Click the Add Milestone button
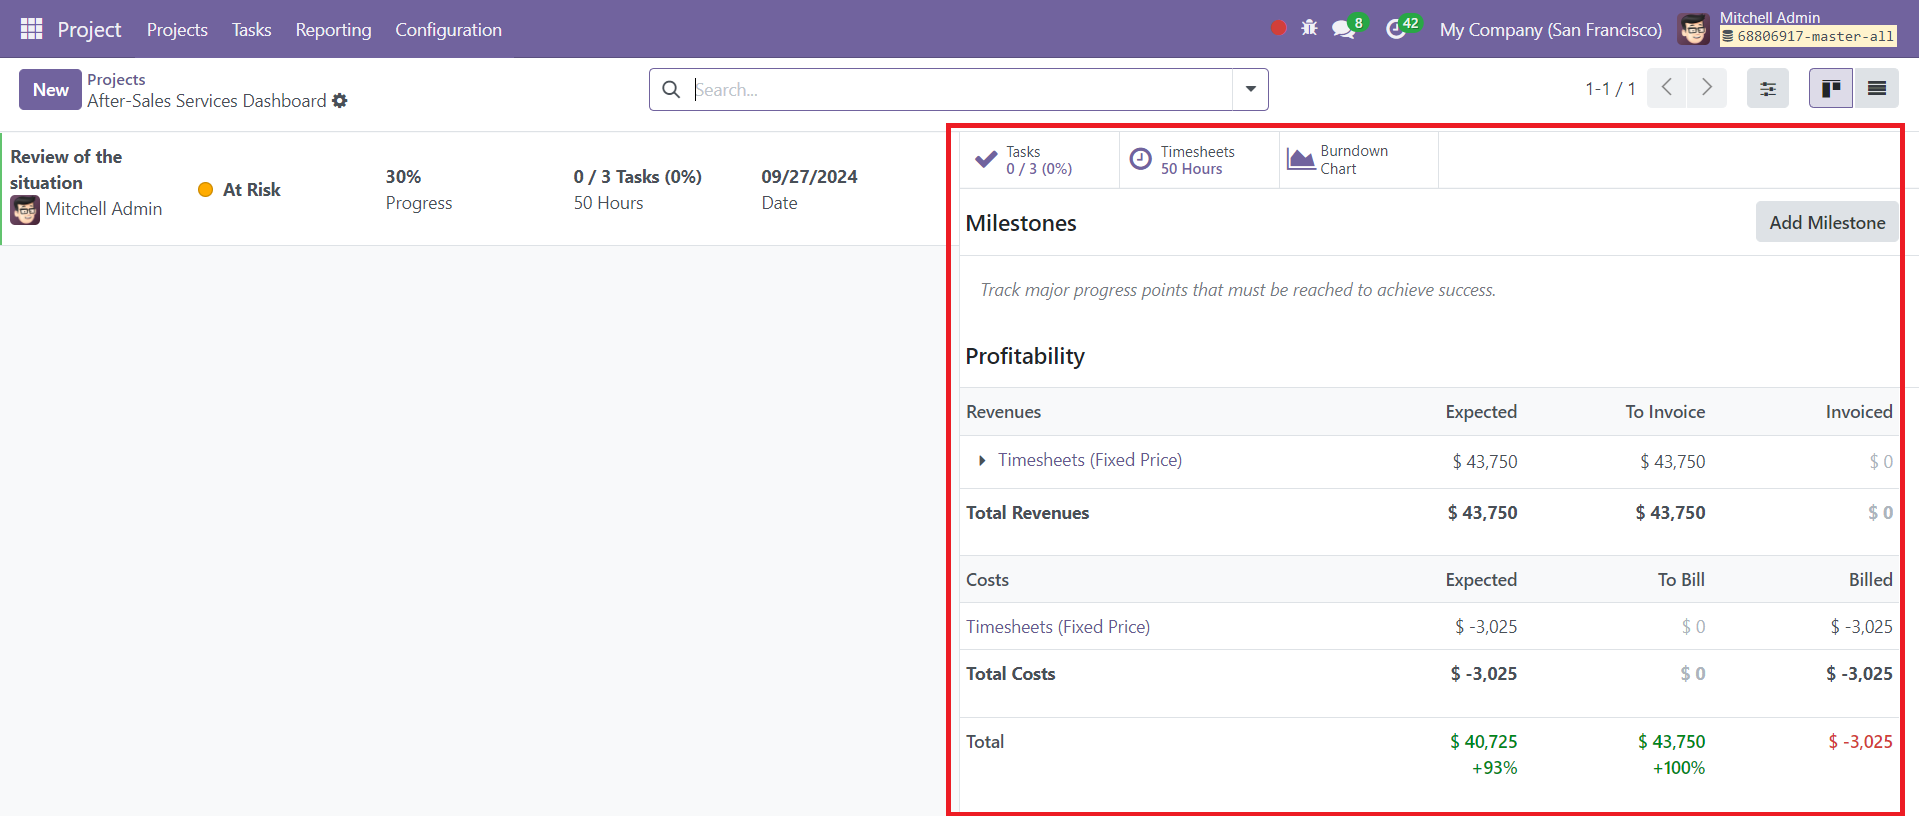 point(1826,222)
